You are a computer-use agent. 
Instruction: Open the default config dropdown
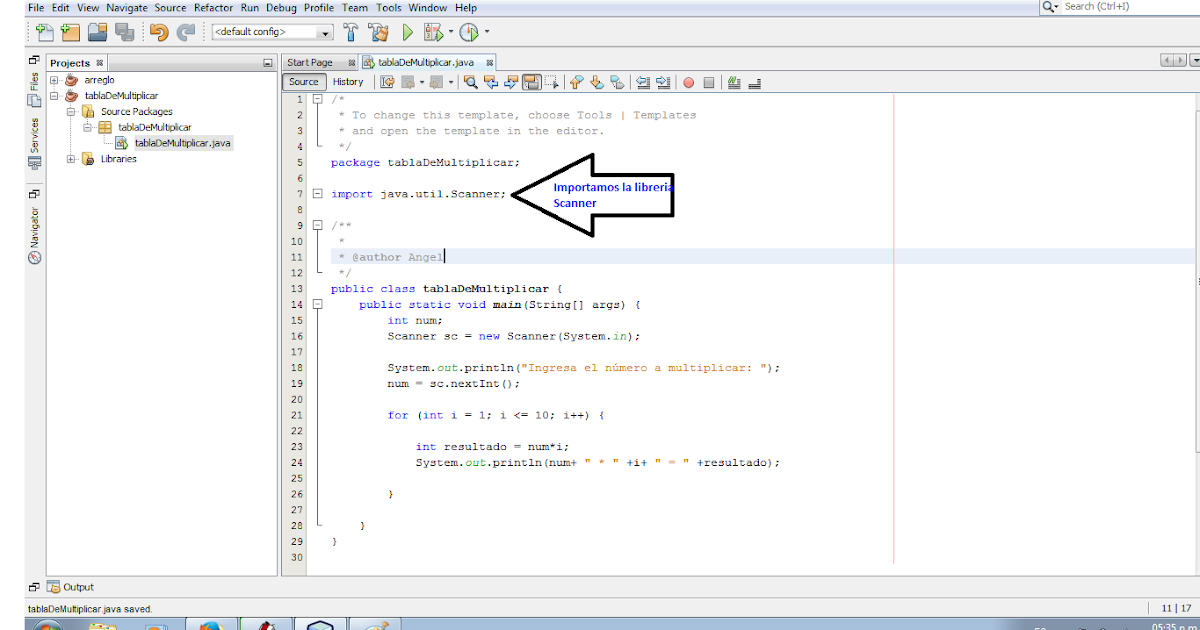pos(324,31)
